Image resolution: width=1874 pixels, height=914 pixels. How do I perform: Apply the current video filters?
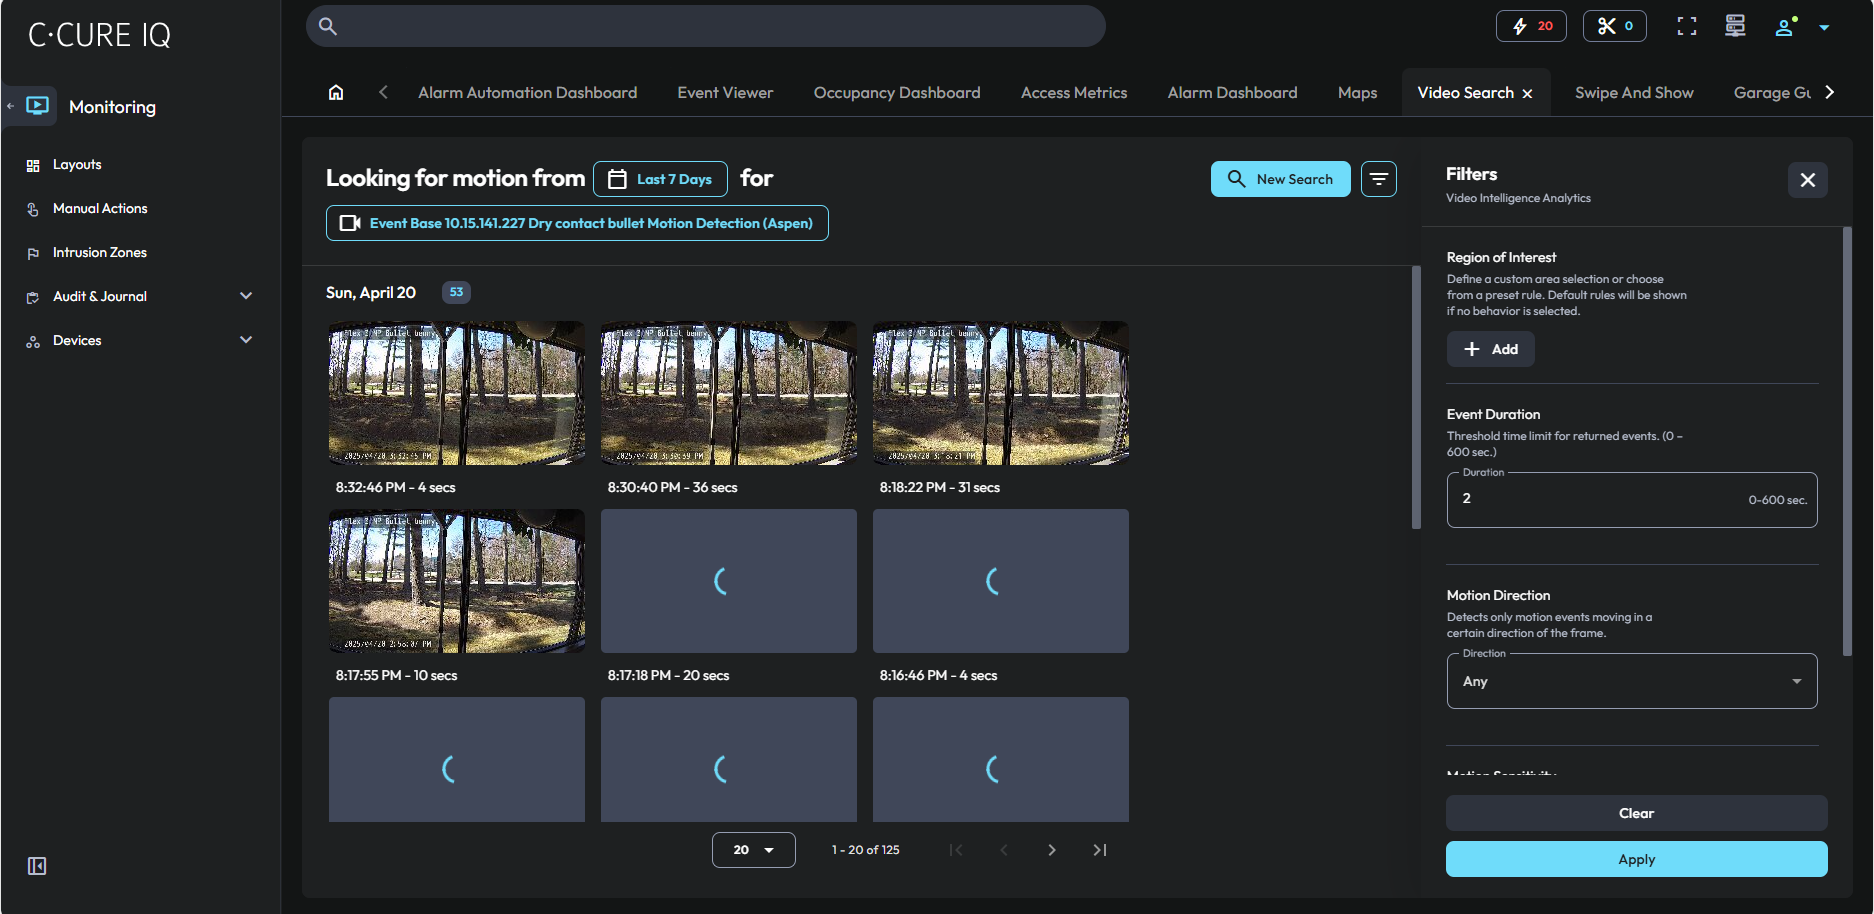(x=1636, y=859)
